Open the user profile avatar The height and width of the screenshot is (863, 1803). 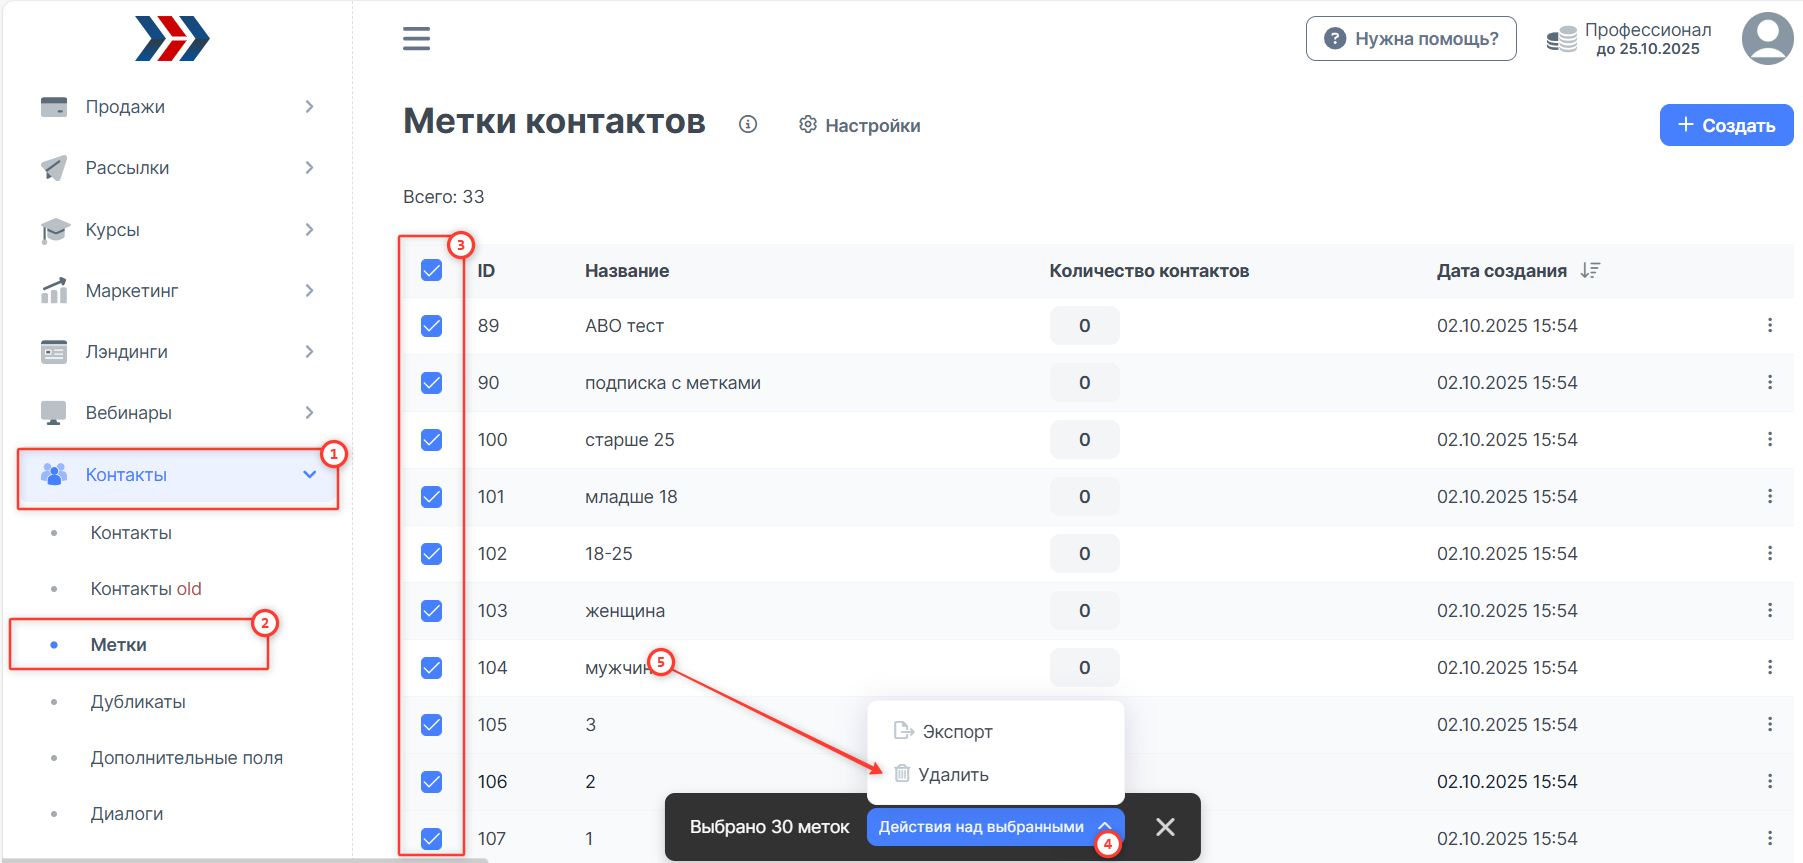point(1767,39)
